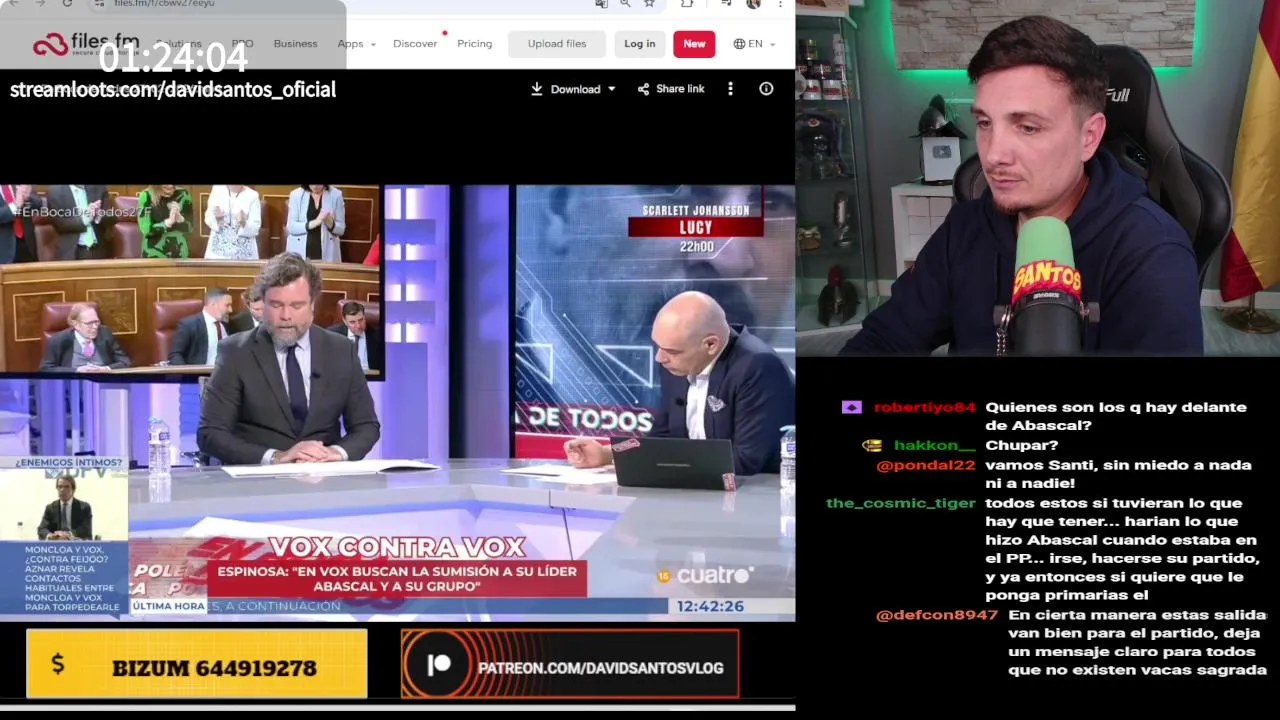Click the Patreon davidsantosvlog banner
Viewport: 1280px width, 720px height.
pyautogui.click(x=570, y=663)
